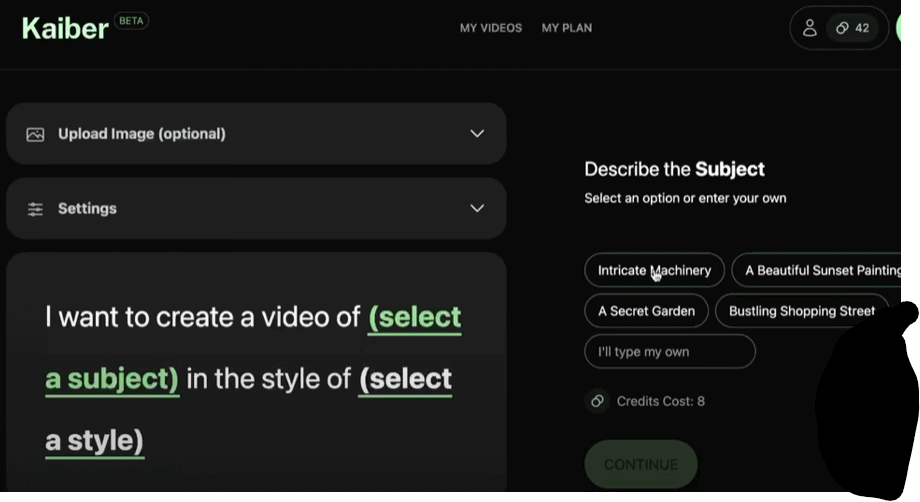Image resolution: width=920 pixels, height=502 pixels.
Task: Click the sliders icon beside Settings
Action: 35,209
